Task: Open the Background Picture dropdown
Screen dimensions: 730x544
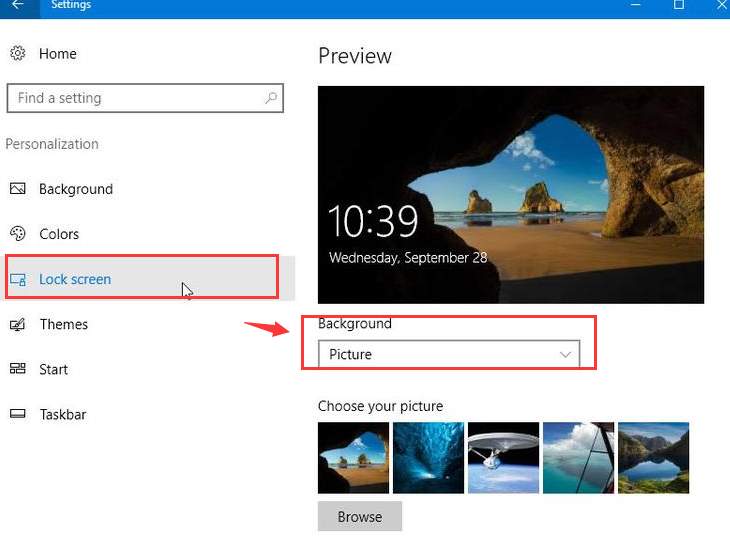Action: tap(448, 355)
